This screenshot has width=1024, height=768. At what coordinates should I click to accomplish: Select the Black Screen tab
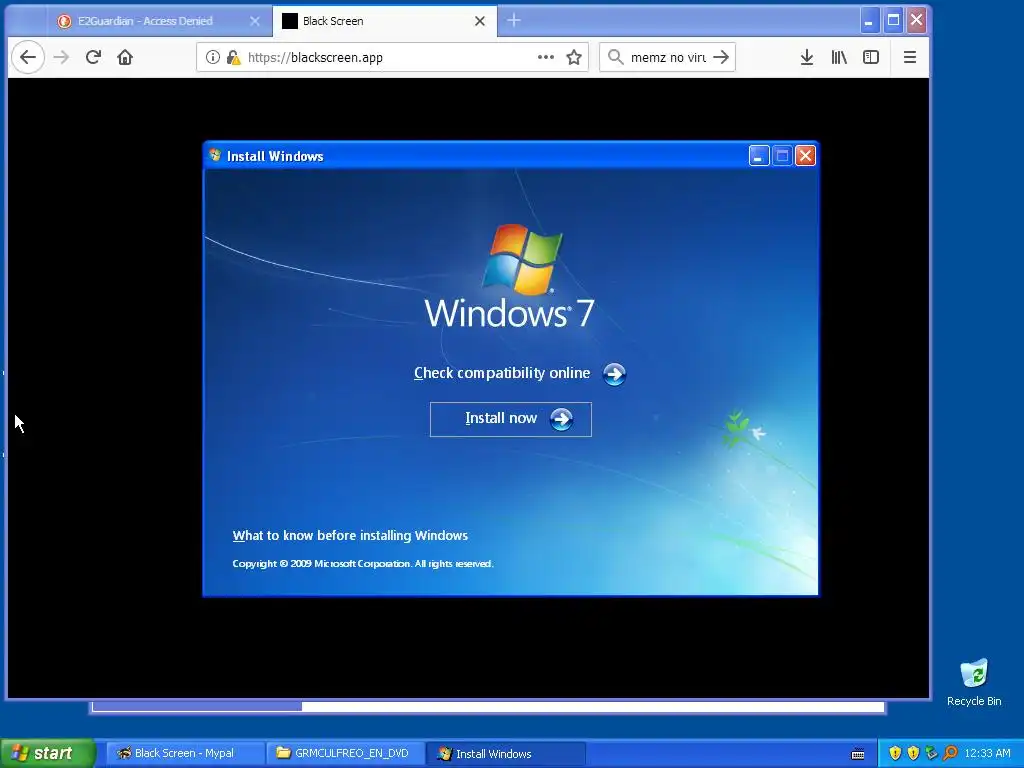[385, 21]
